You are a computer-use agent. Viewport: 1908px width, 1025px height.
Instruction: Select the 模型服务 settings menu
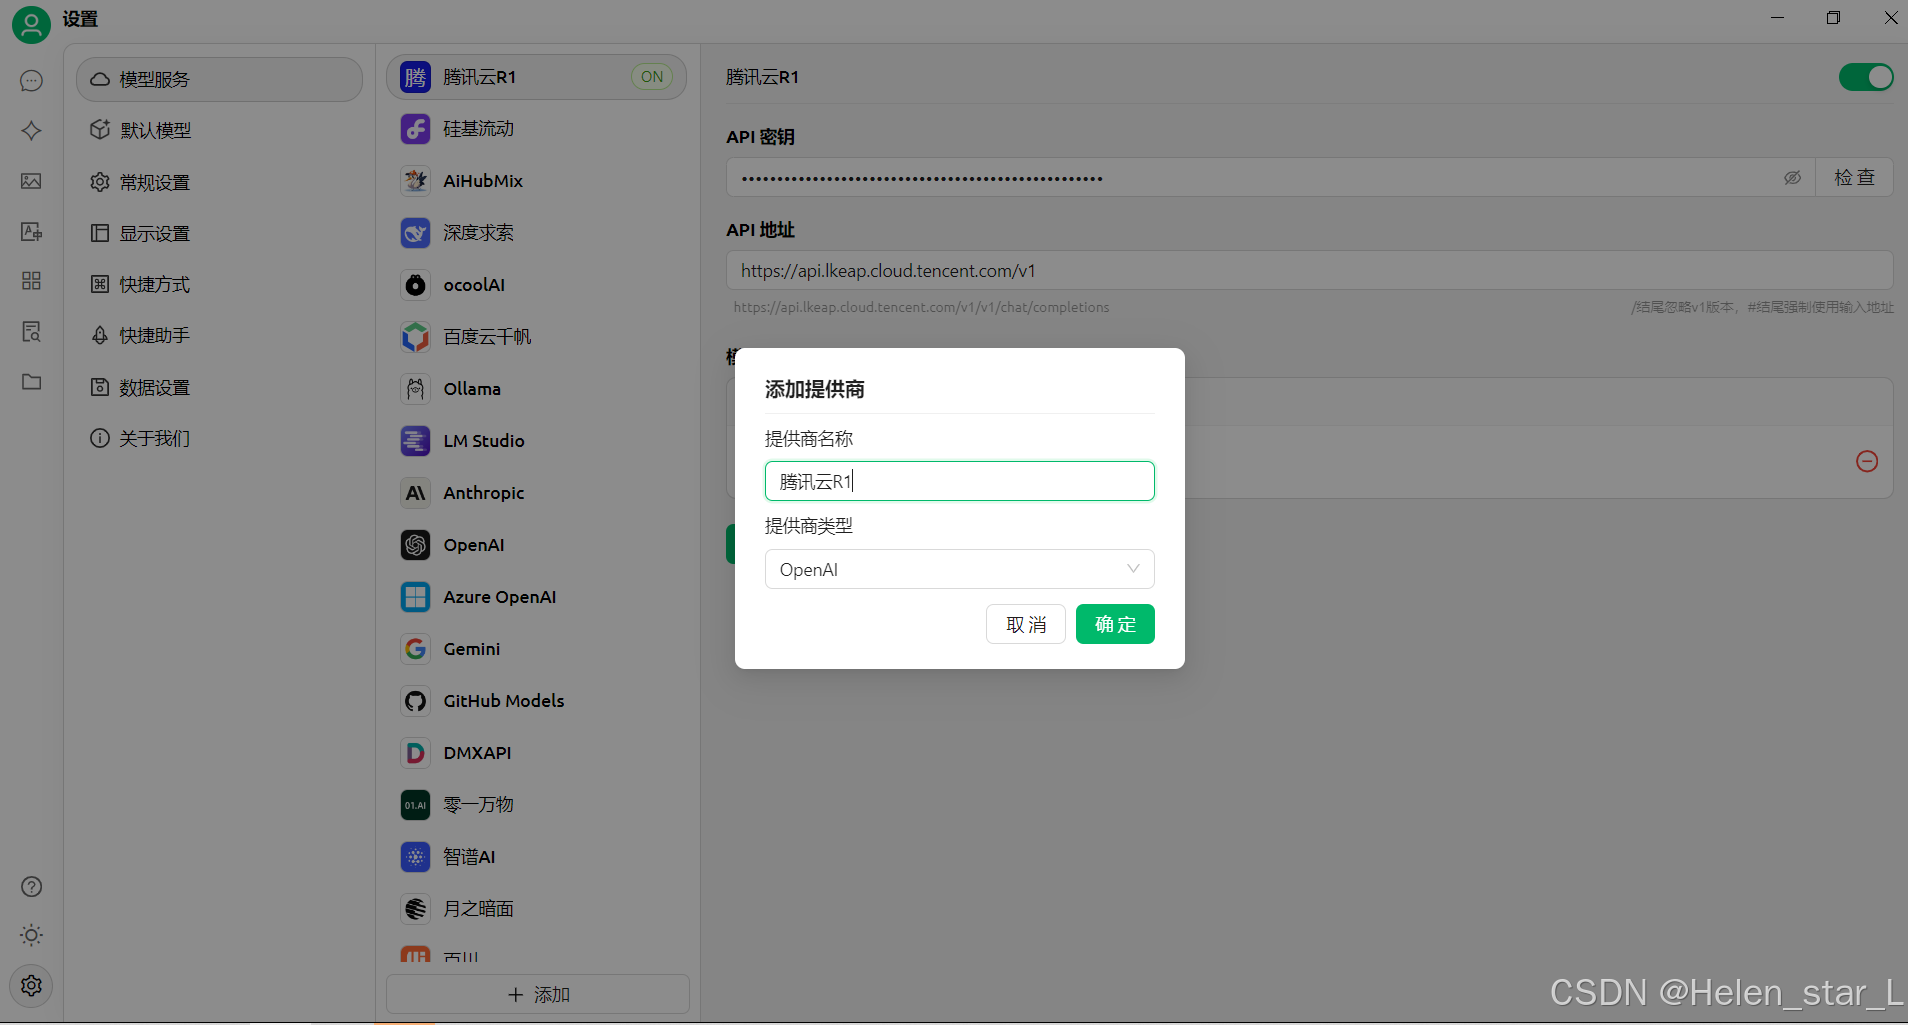point(219,79)
